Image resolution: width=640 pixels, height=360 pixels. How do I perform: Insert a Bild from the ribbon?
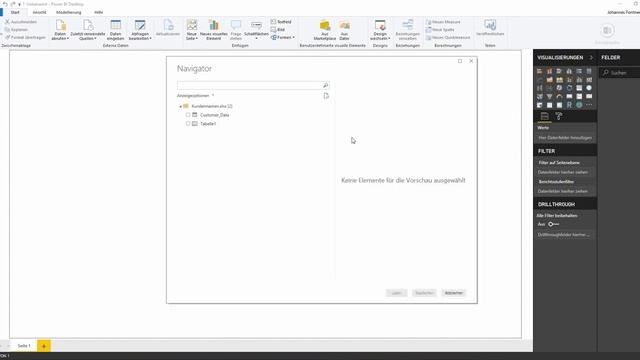278,29
